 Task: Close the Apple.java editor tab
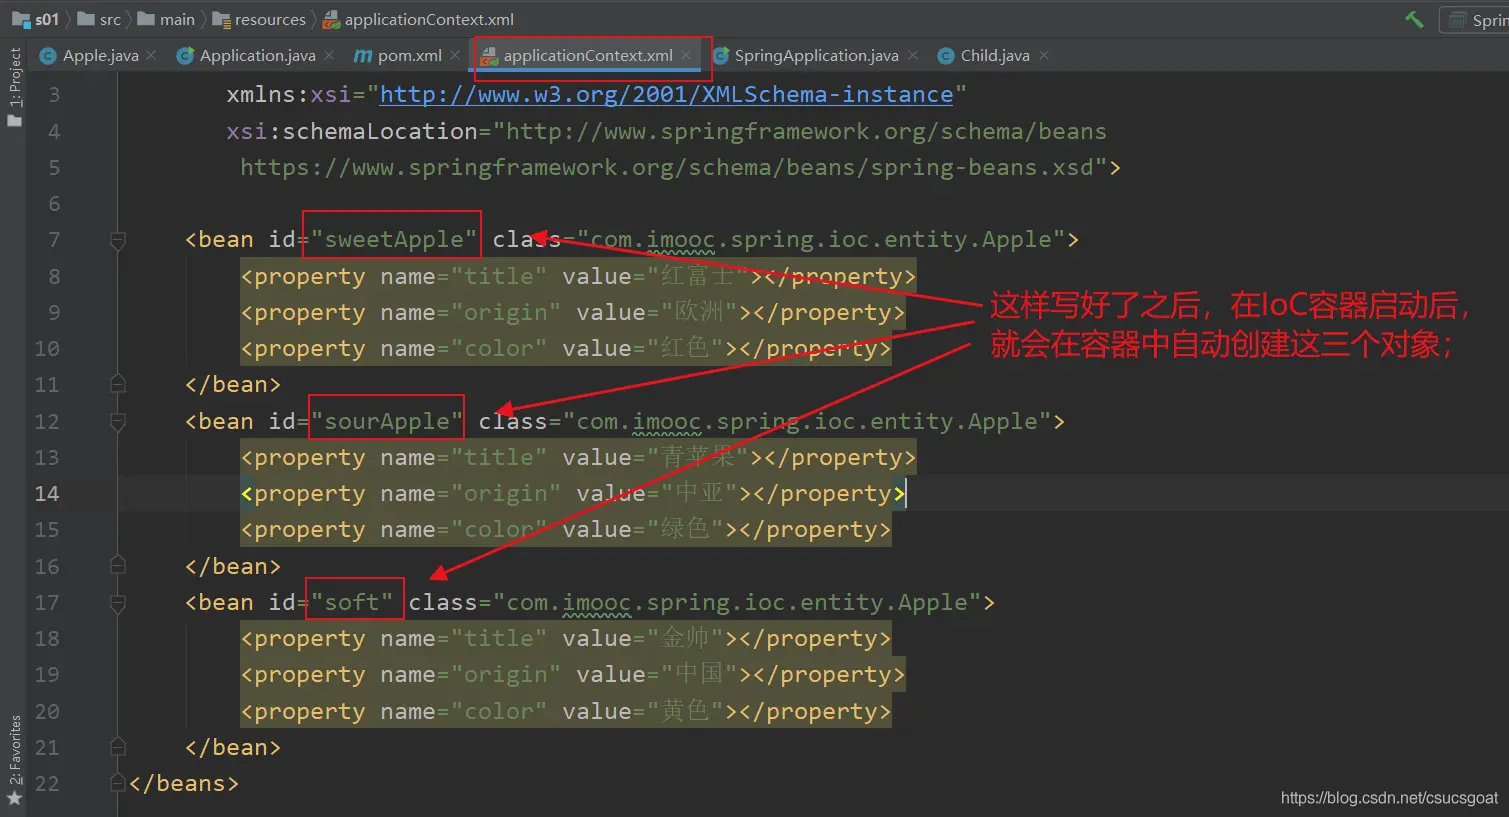pyautogui.click(x=151, y=55)
